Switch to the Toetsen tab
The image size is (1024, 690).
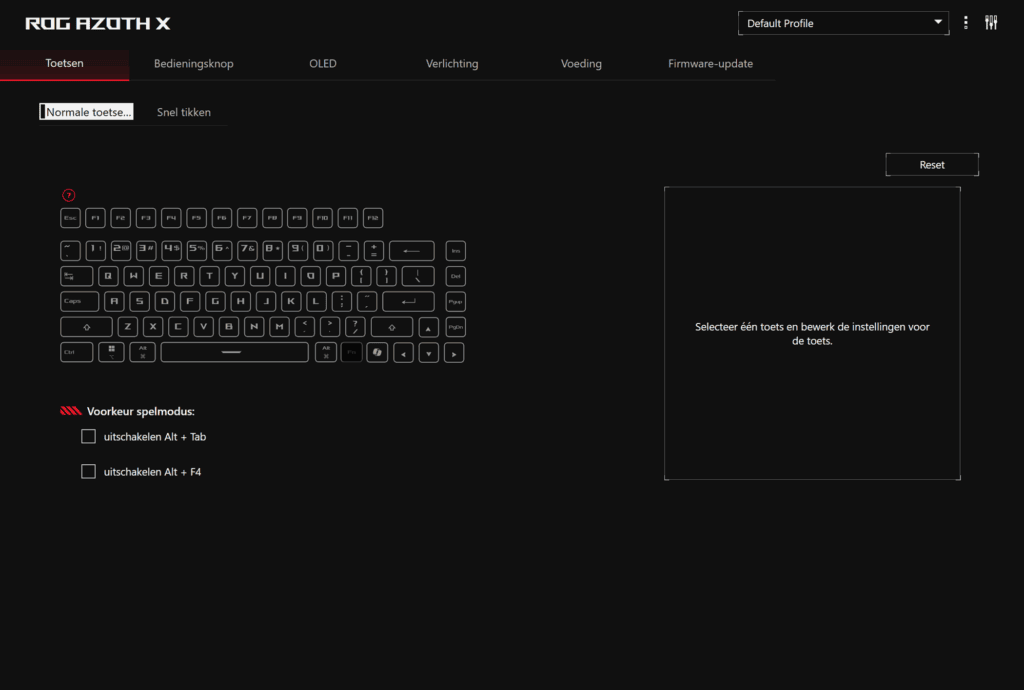point(65,63)
